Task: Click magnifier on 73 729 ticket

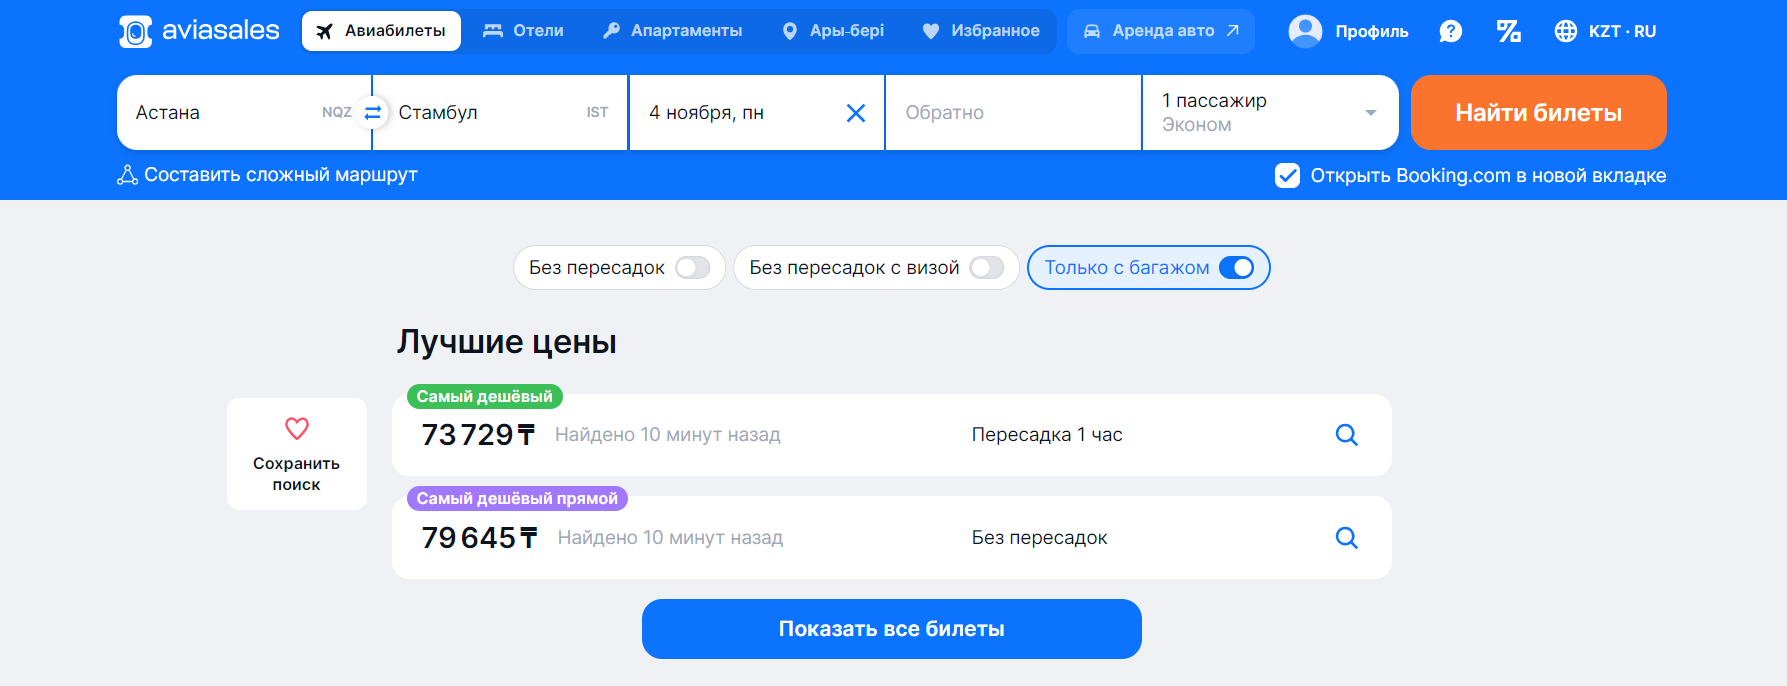Action: 1347,435
